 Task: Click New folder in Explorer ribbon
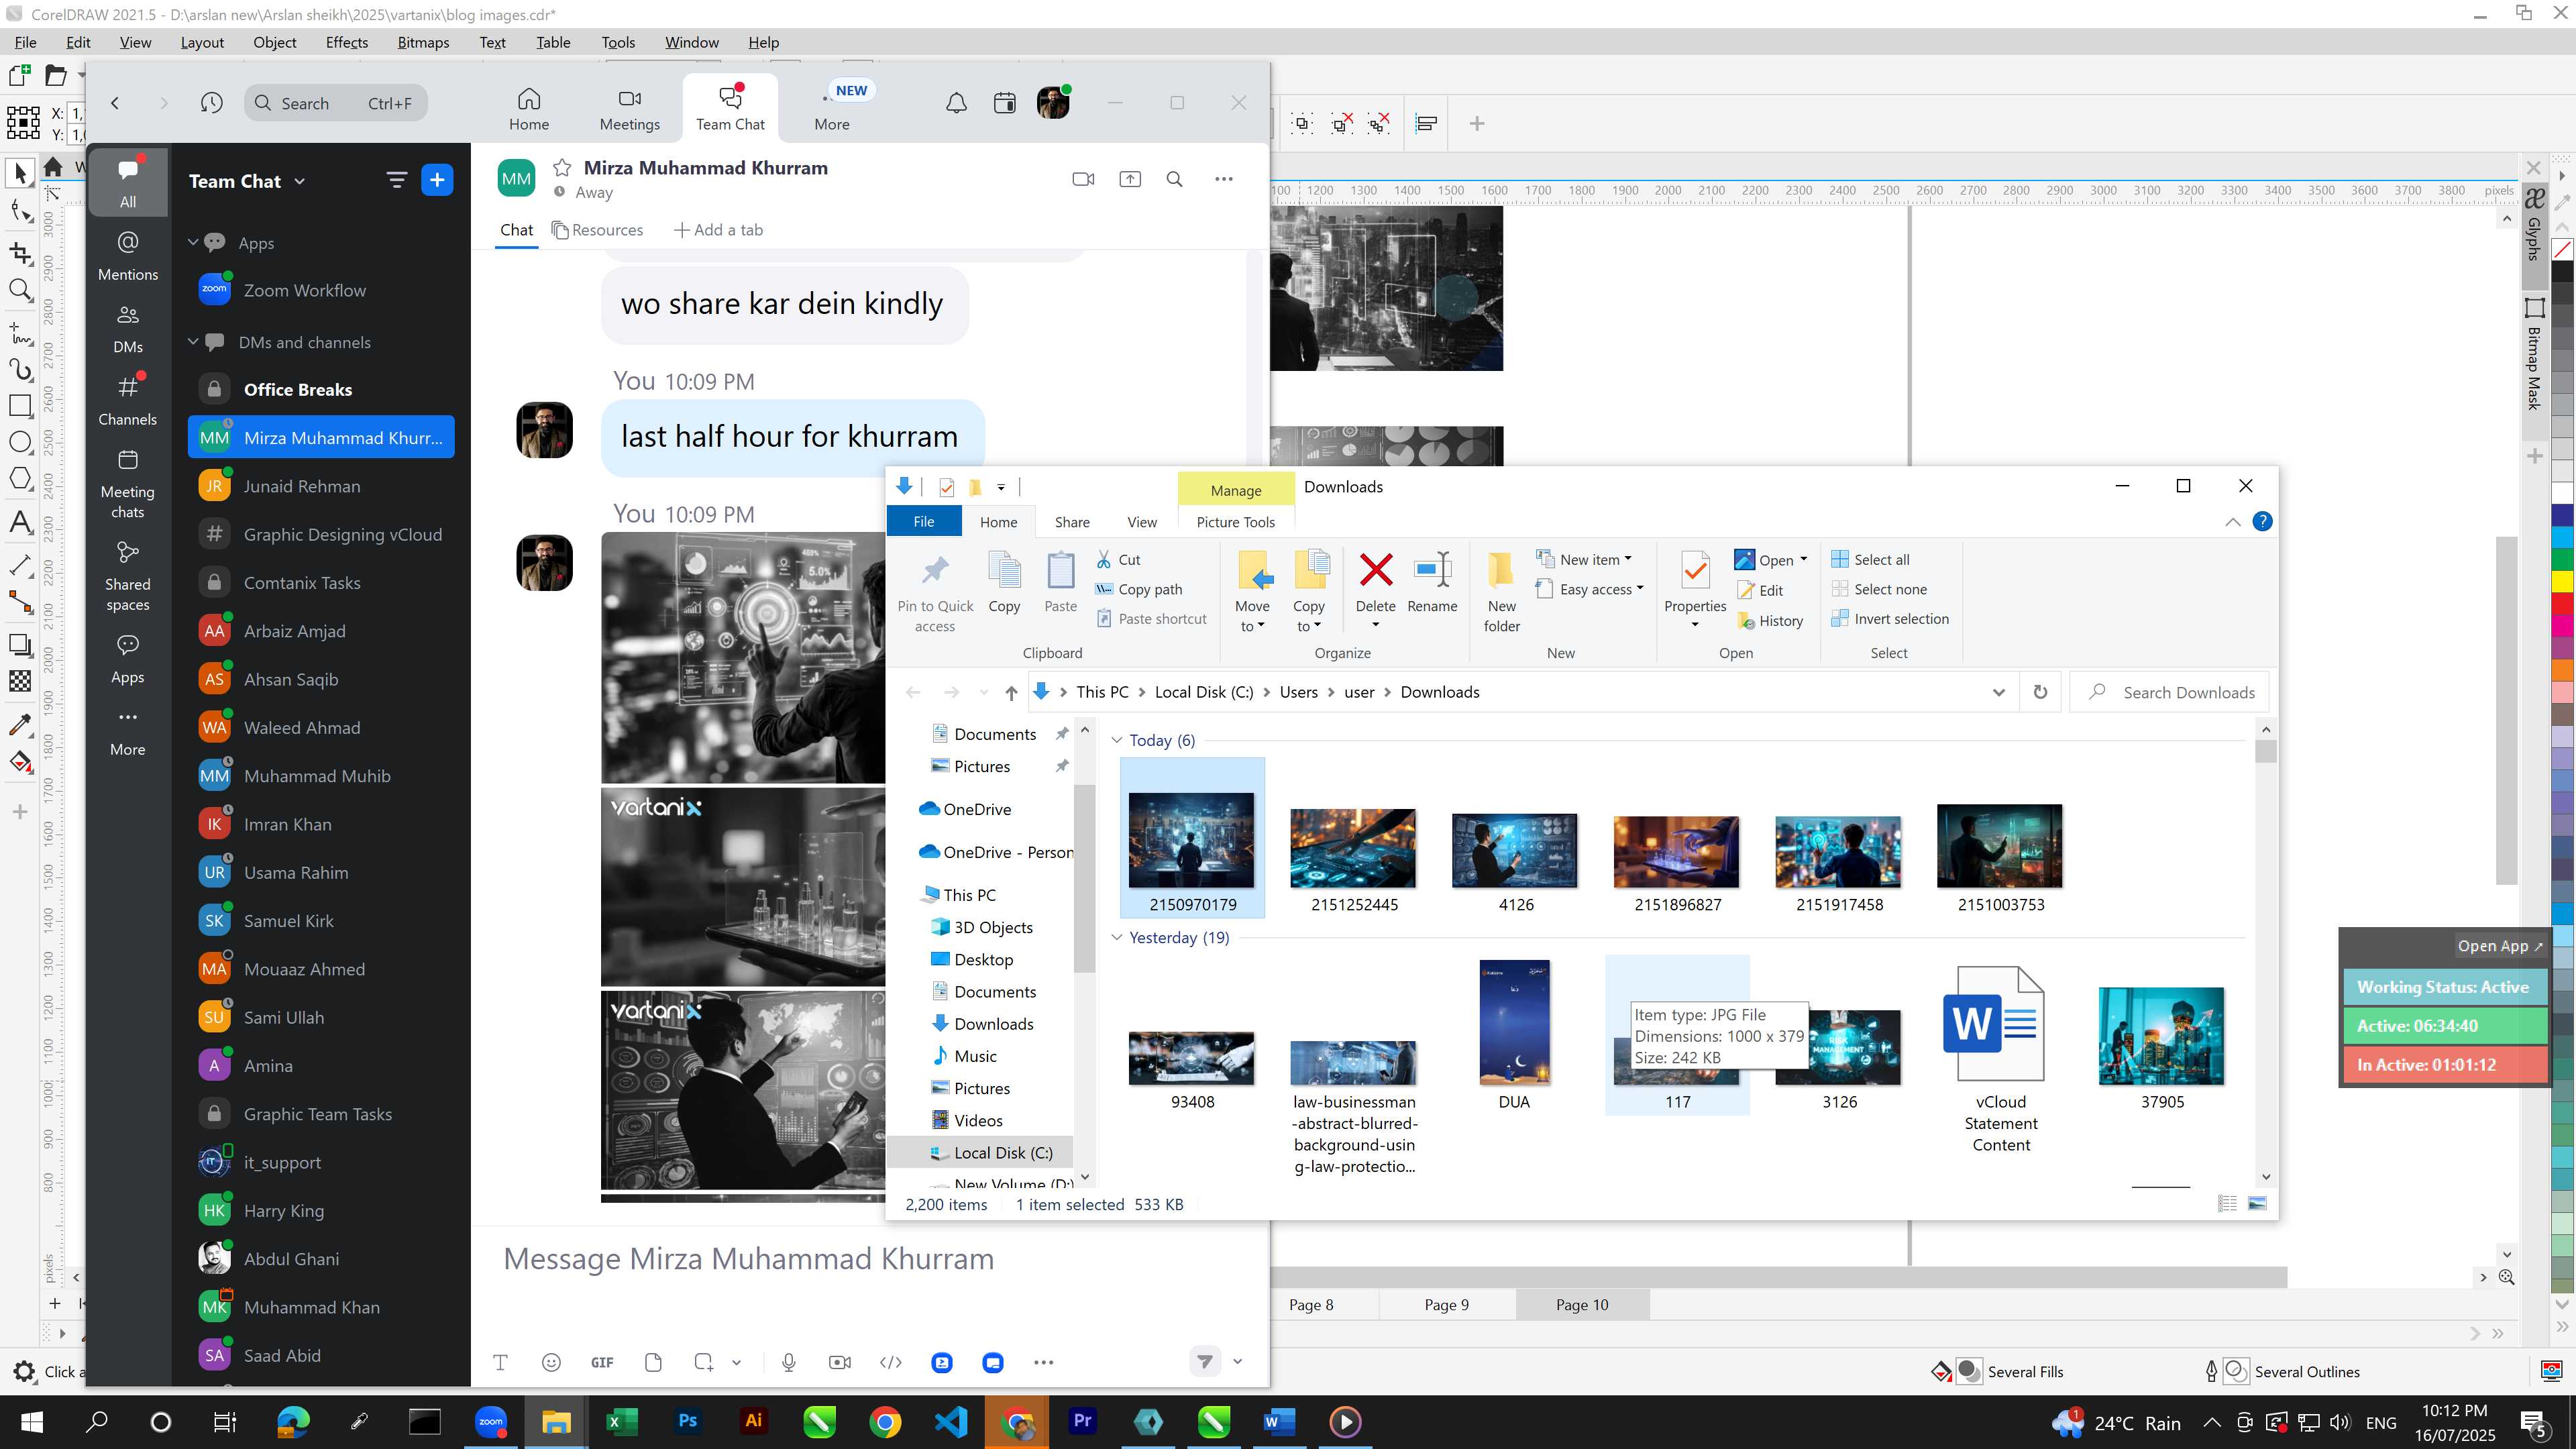click(x=1501, y=592)
